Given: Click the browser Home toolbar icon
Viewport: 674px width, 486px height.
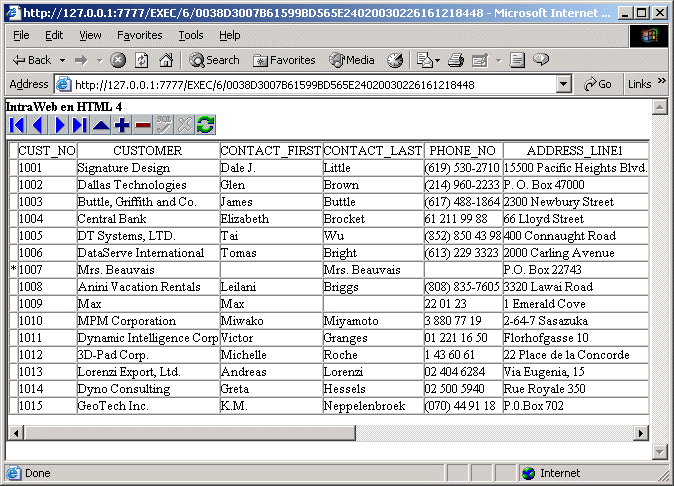Looking at the screenshot, I should point(166,60).
